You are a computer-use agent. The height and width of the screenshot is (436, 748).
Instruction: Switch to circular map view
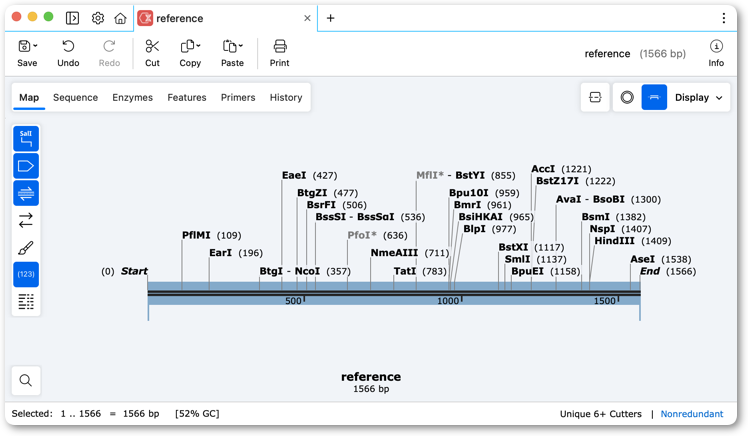click(x=627, y=97)
